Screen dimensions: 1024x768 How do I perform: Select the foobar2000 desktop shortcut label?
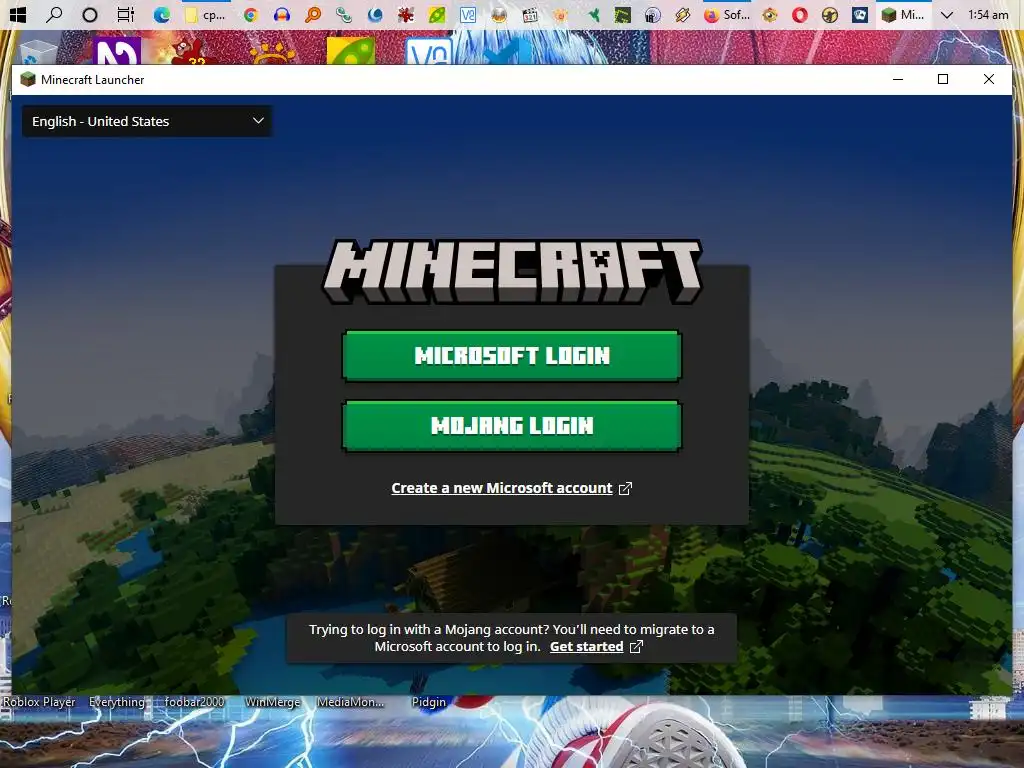pos(195,702)
